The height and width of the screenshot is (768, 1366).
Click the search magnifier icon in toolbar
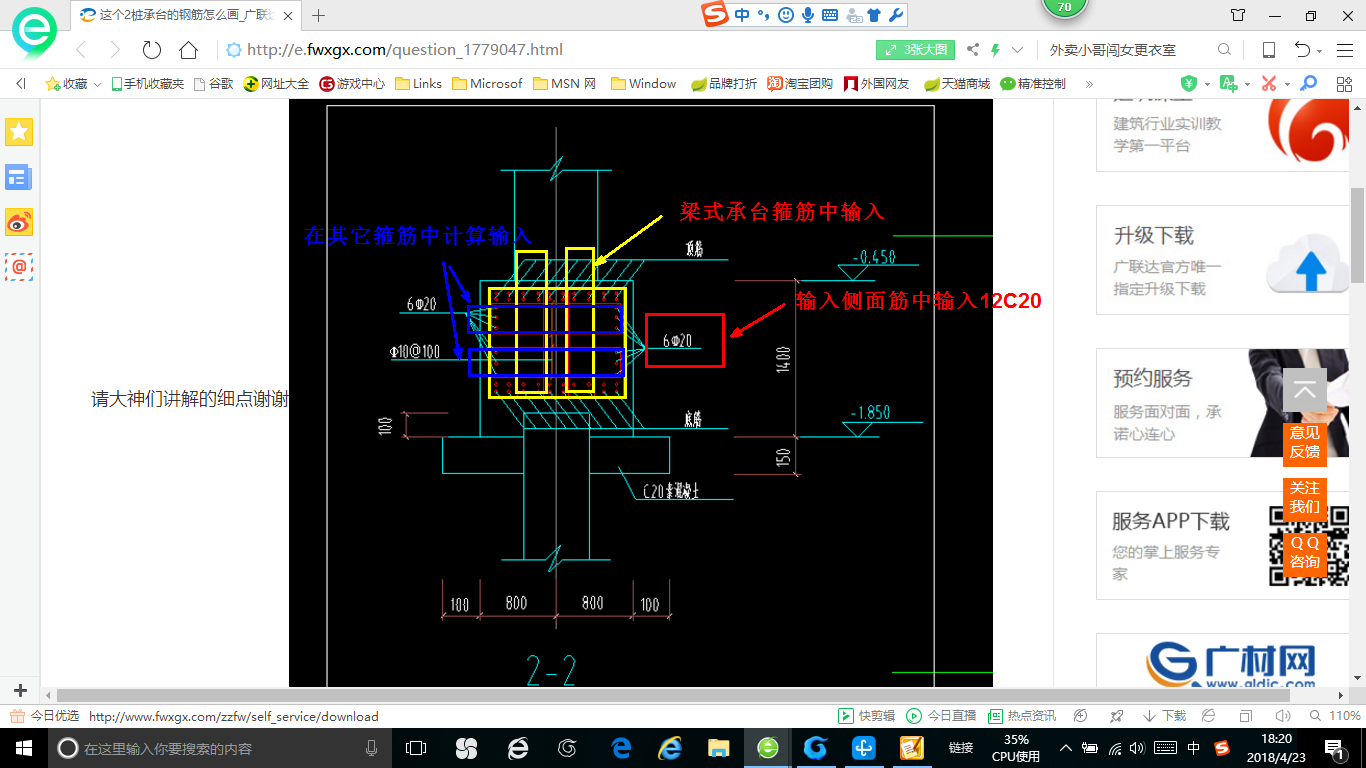[x=1224, y=50]
